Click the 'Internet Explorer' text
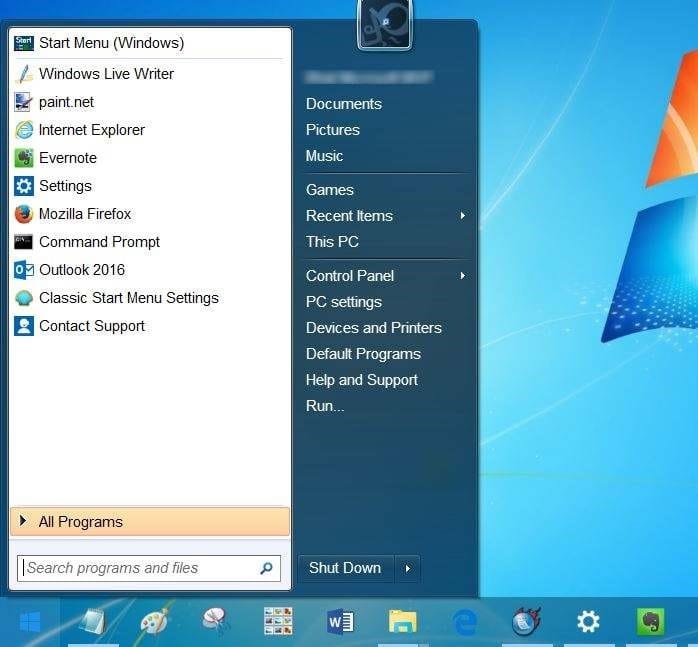Image resolution: width=698 pixels, height=647 pixels. point(92,130)
